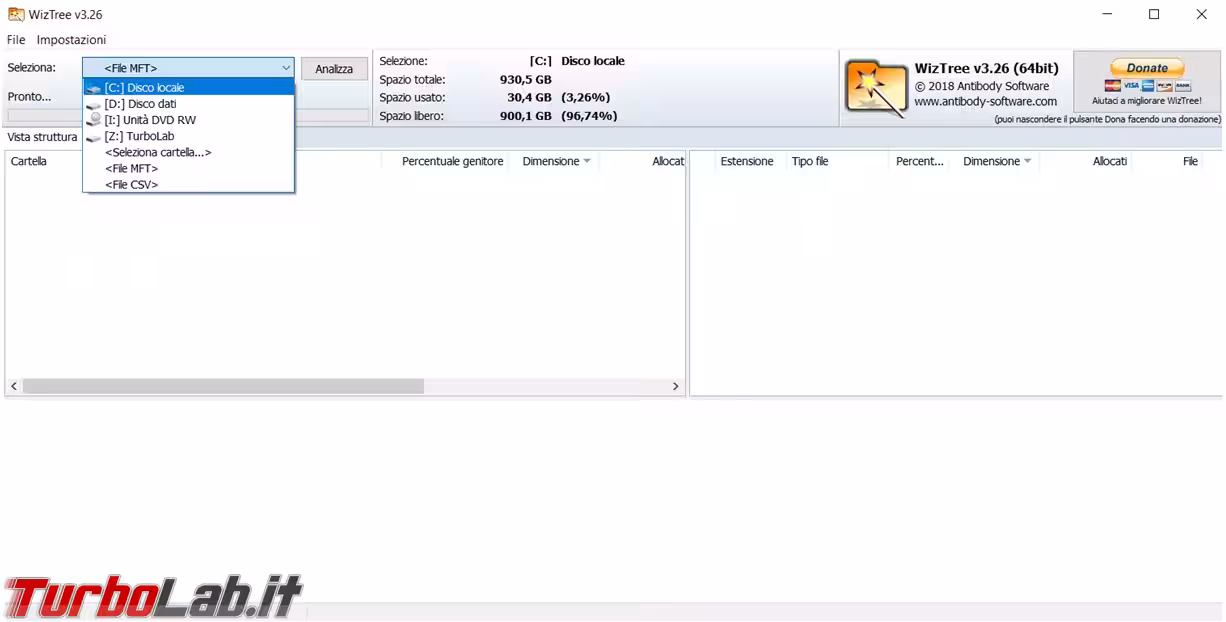Click the www.antibody-software.com text
The height and width of the screenshot is (622, 1226).
click(985, 102)
